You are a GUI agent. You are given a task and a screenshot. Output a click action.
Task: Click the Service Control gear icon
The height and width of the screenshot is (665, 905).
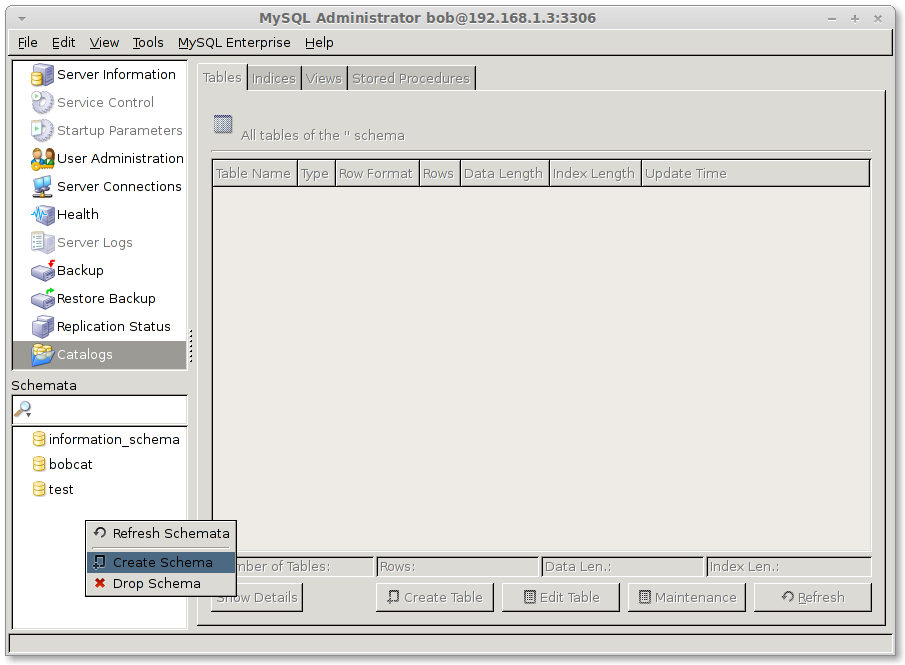(x=42, y=102)
